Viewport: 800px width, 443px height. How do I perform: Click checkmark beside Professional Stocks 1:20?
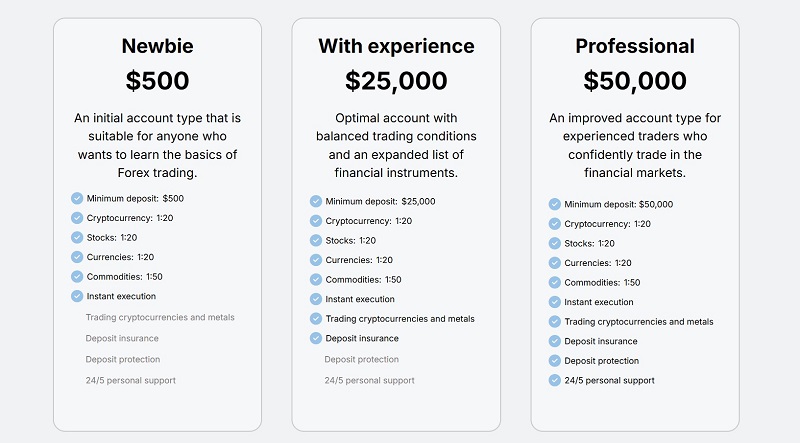click(555, 243)
